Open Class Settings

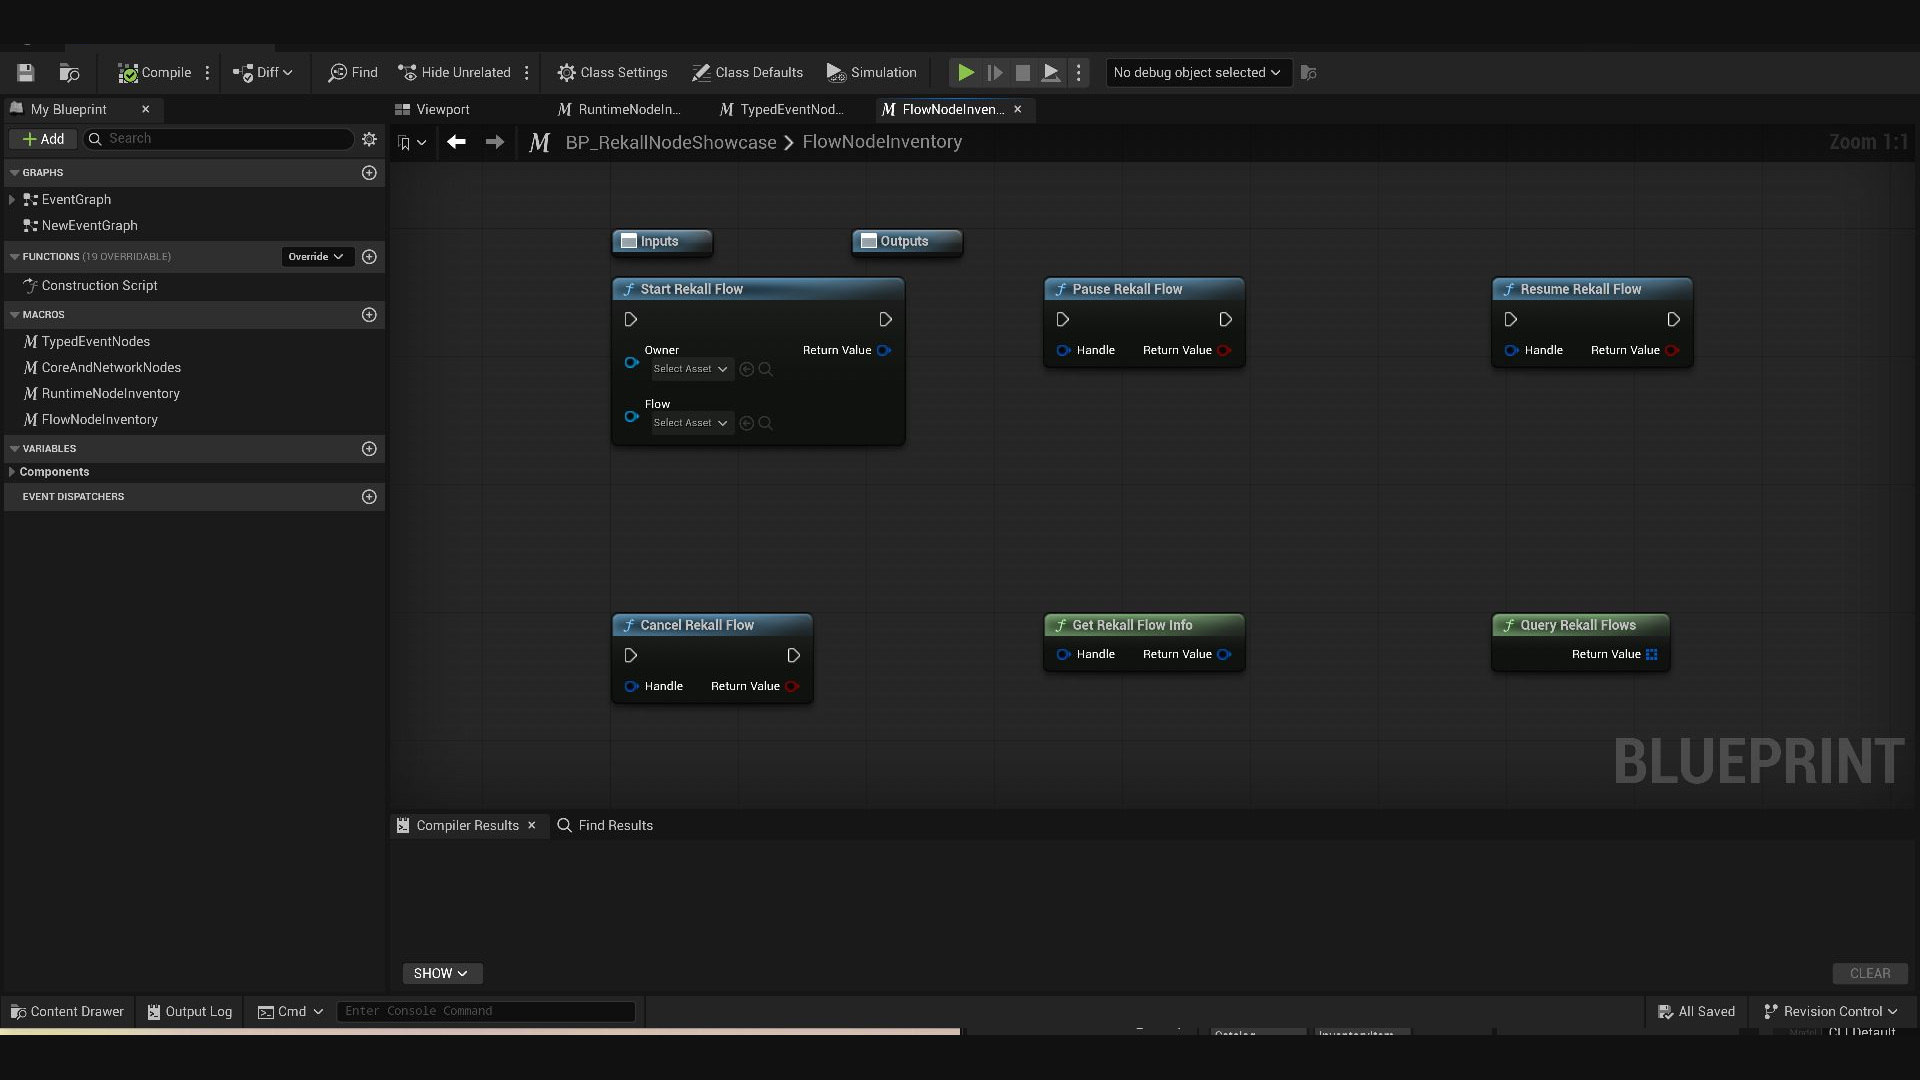coord(612,72)
